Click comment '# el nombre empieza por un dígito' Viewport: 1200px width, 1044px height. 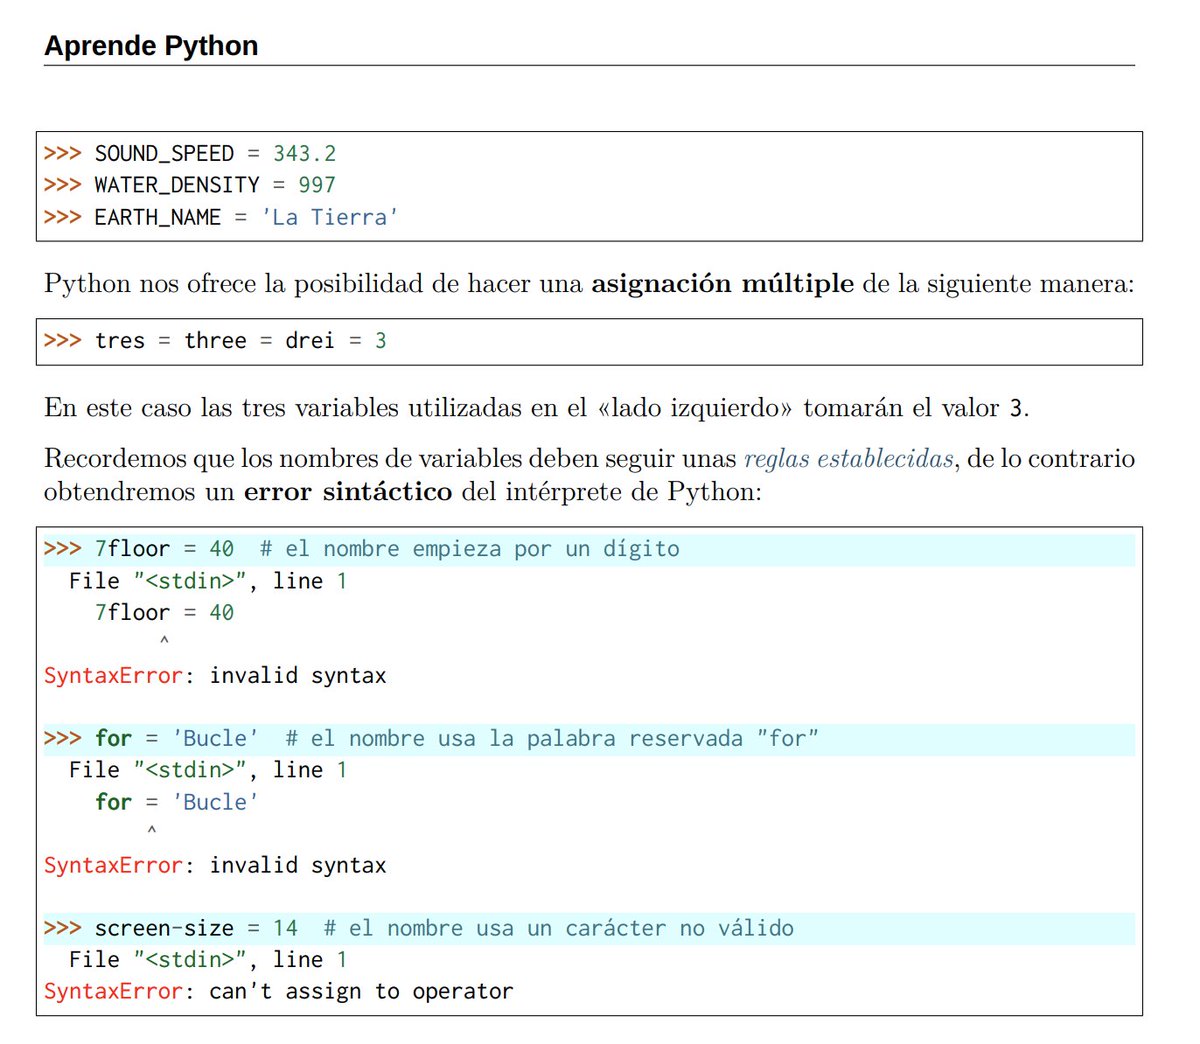[x=470, y=549]
